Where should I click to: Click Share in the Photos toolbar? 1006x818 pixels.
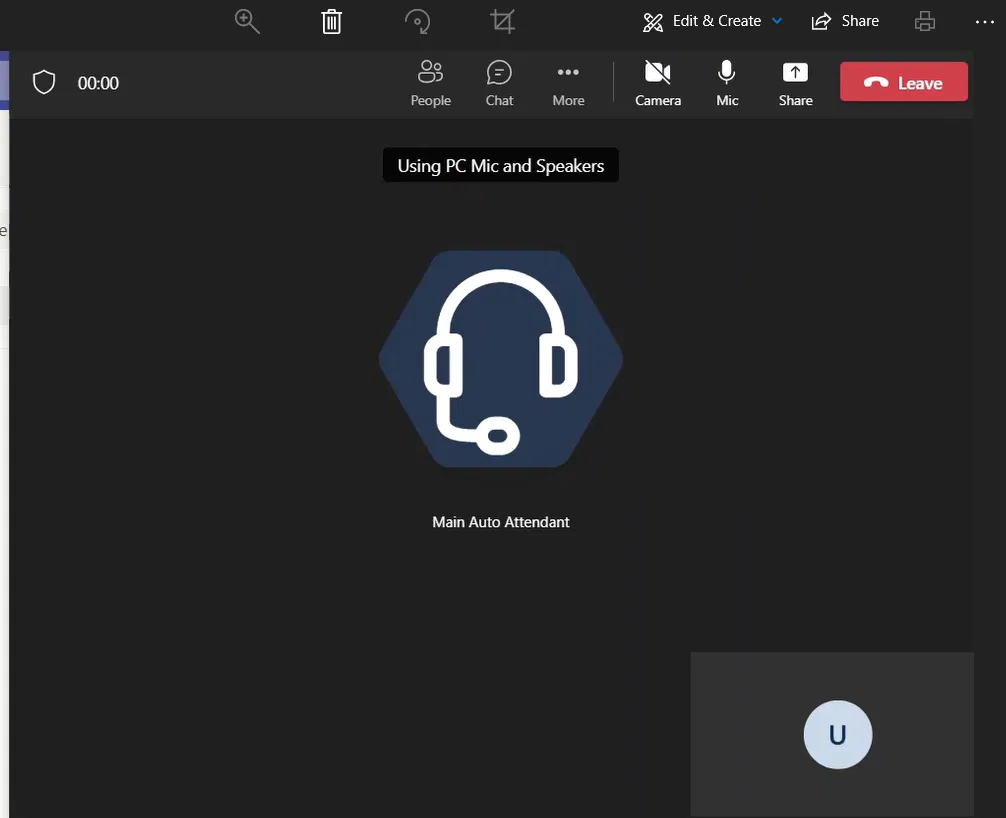pos(845,21)
